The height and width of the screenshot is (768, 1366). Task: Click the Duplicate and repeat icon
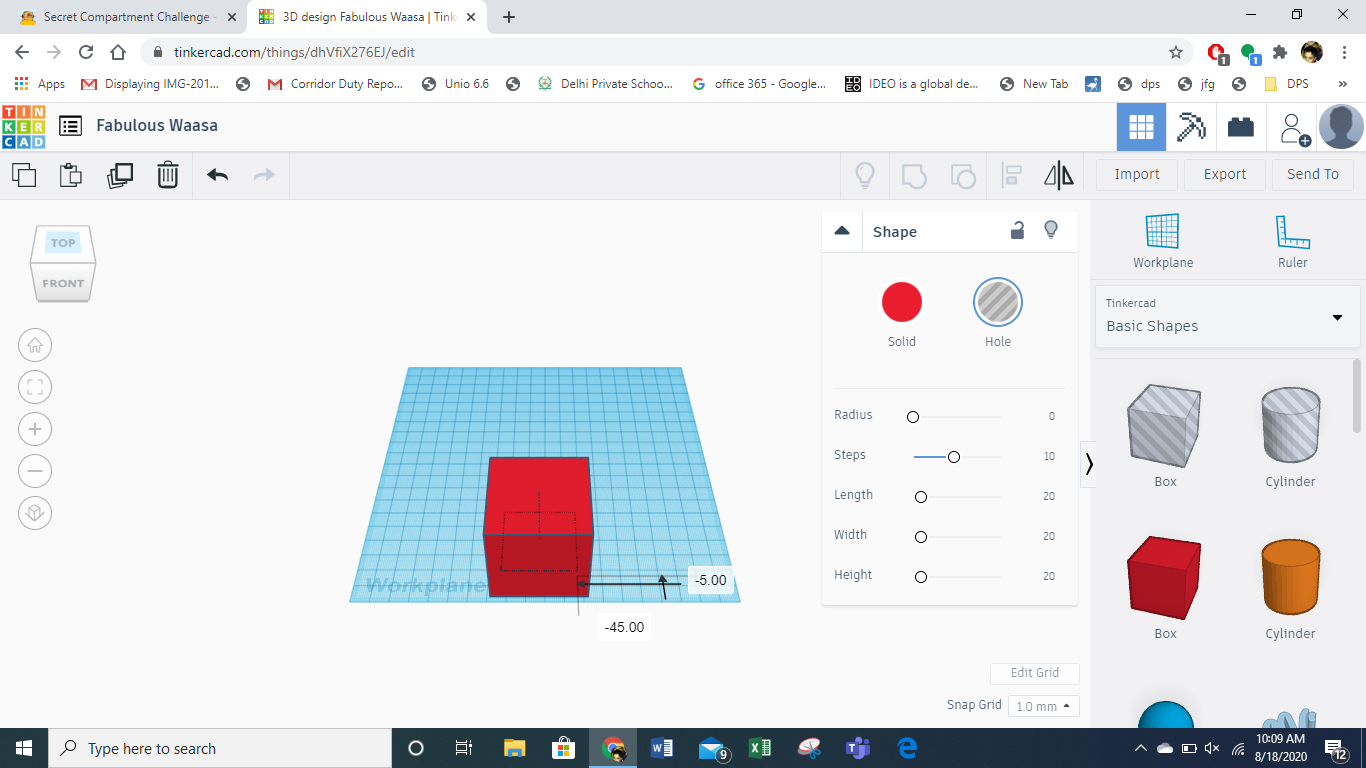[x=119, y=175]
